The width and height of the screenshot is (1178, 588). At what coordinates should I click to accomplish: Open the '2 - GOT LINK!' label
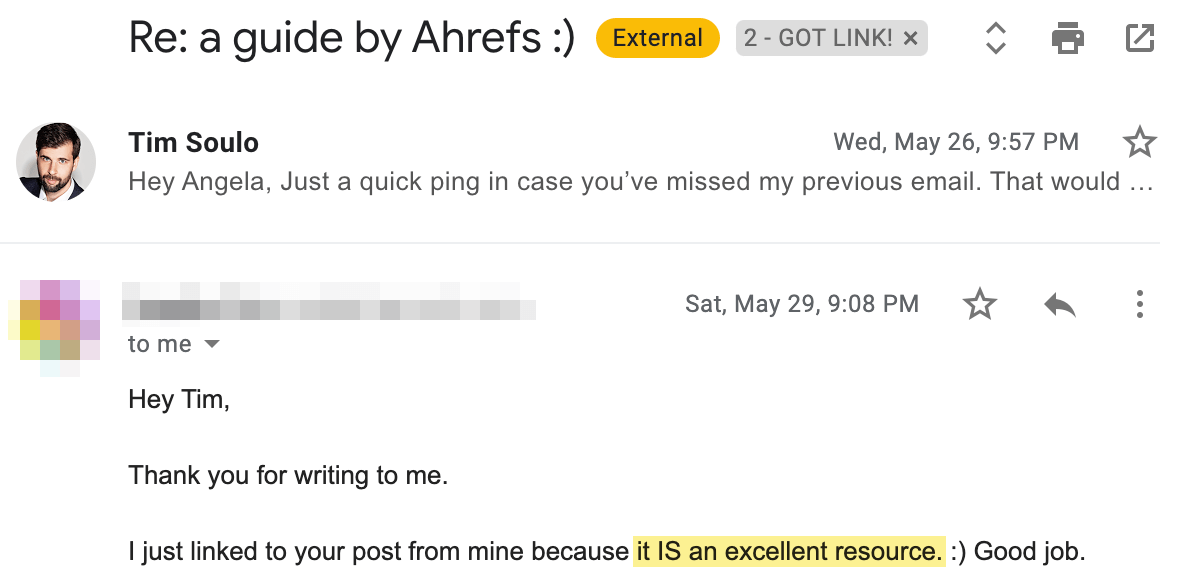point(816,39)
